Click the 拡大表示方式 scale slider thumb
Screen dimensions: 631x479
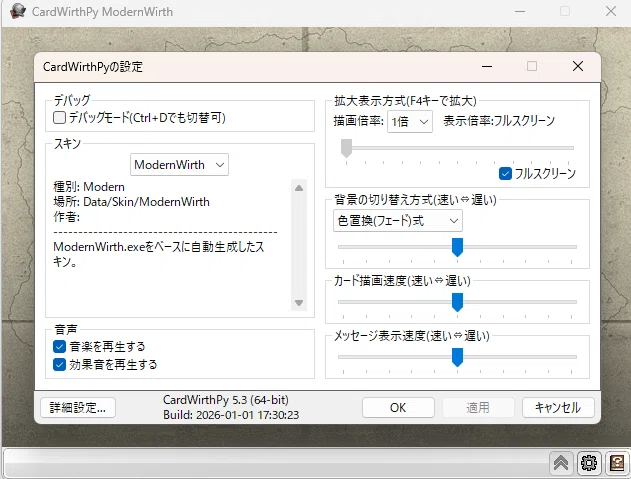coord(346,148)
